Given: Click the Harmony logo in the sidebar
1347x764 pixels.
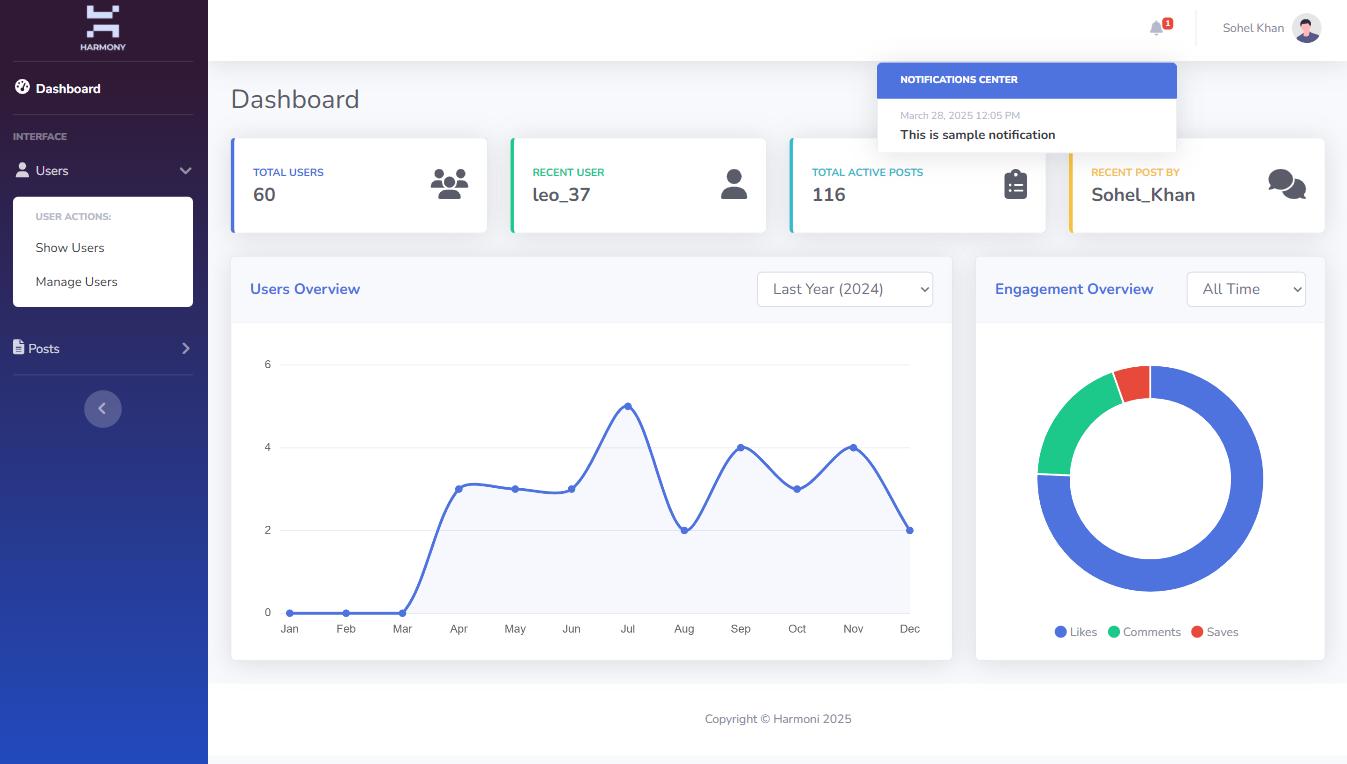Looking at the screenshot, I should point(103,28).
